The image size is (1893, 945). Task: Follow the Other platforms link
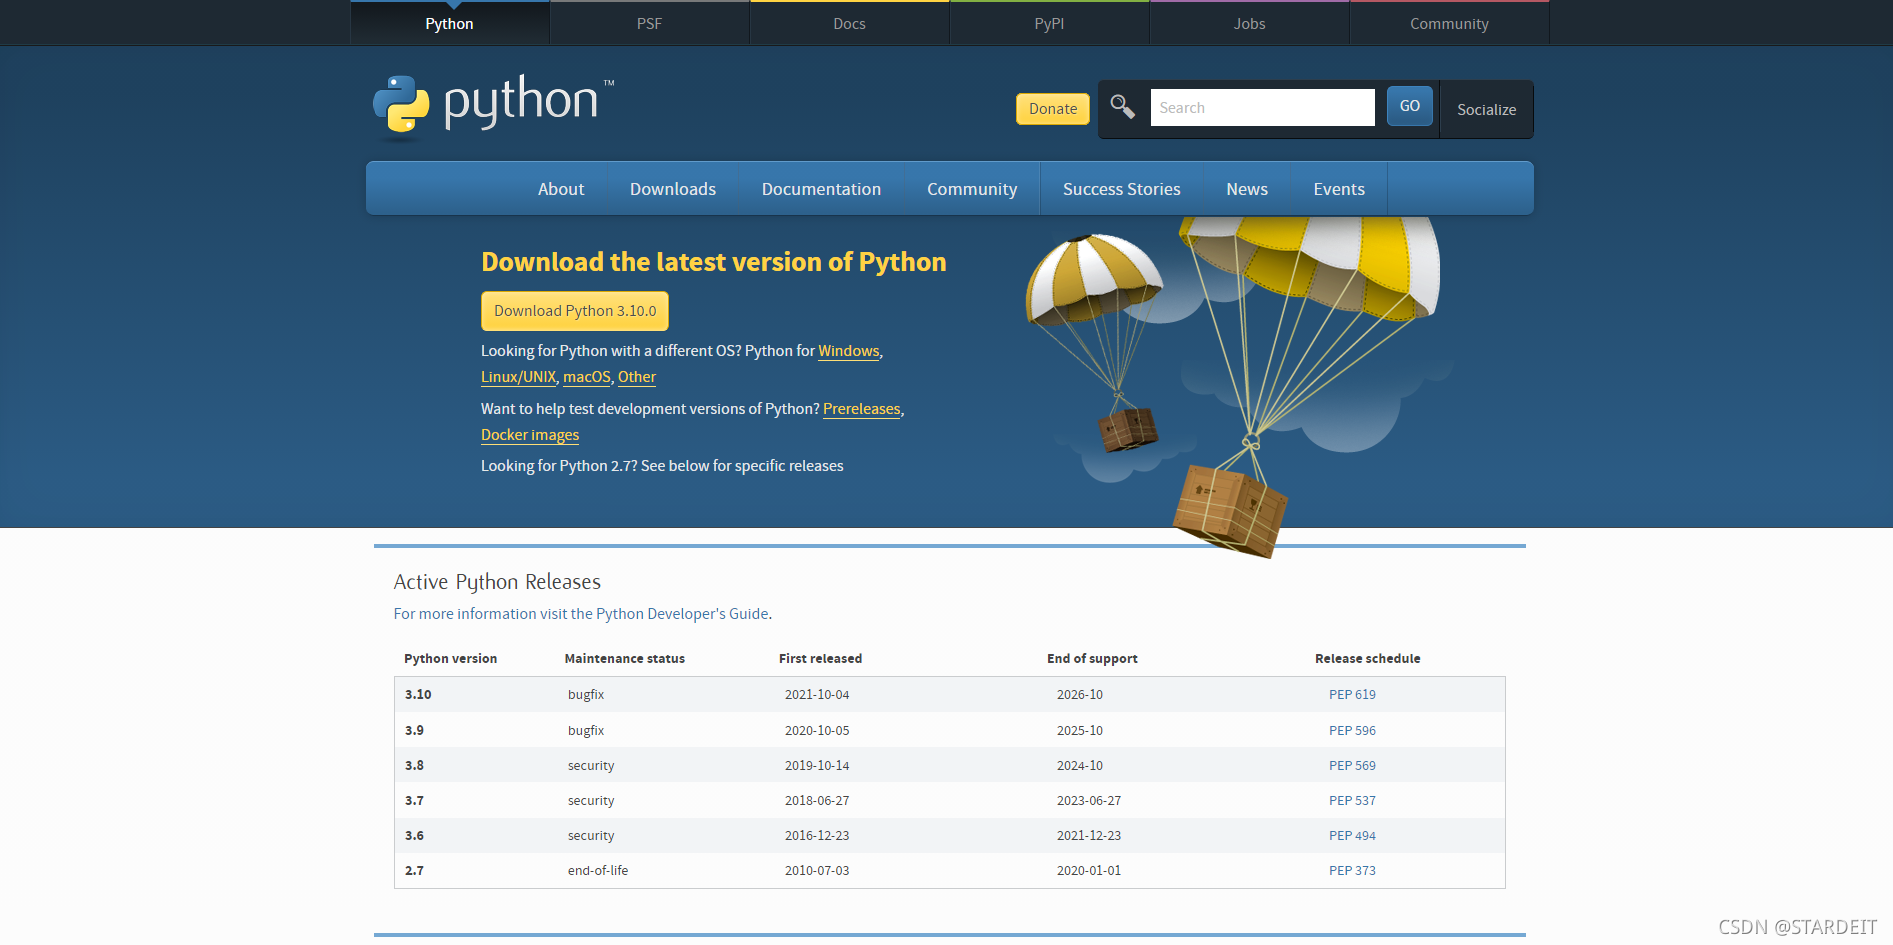point(637,377)
